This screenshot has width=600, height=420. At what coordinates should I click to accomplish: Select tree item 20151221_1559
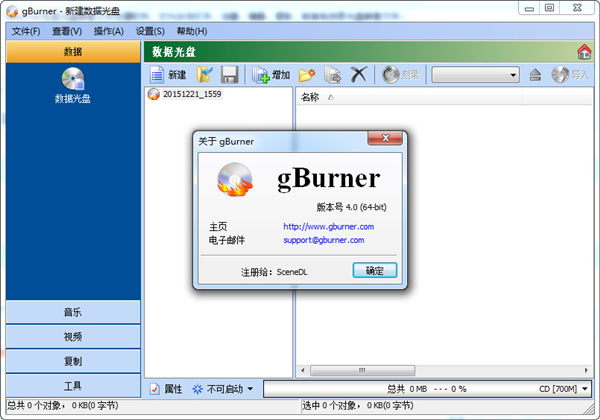[x=192, y=94]
